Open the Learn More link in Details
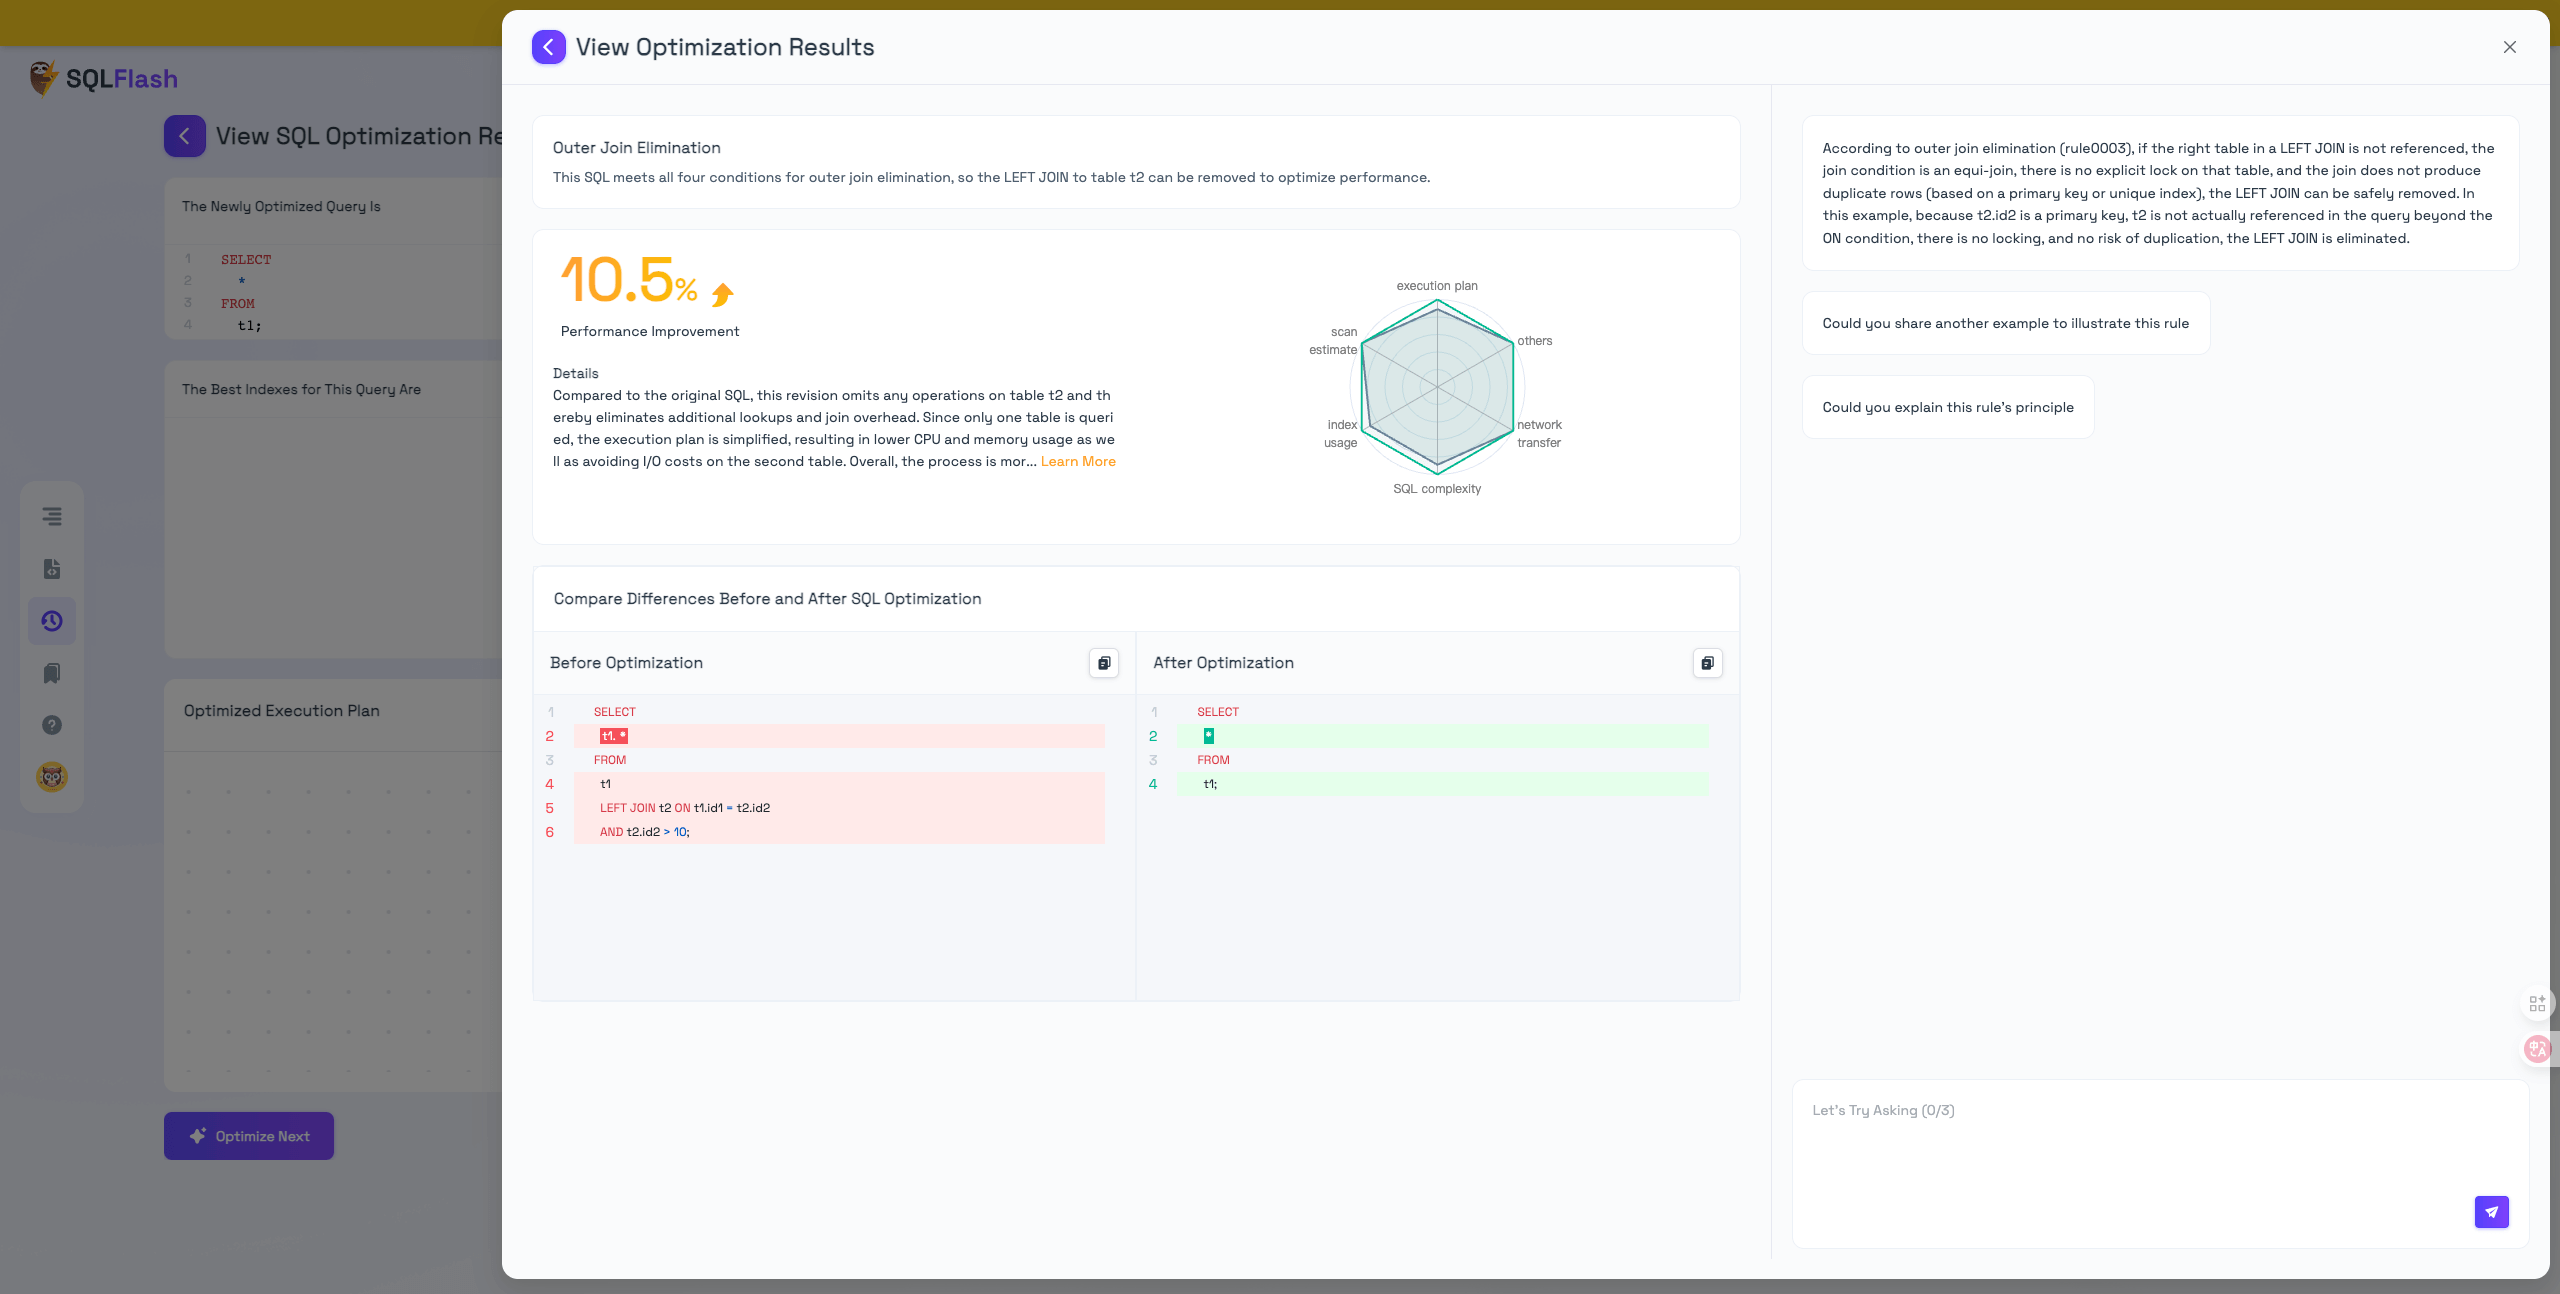This screenshot has width=2560, height=1294. click(1078, 461)
